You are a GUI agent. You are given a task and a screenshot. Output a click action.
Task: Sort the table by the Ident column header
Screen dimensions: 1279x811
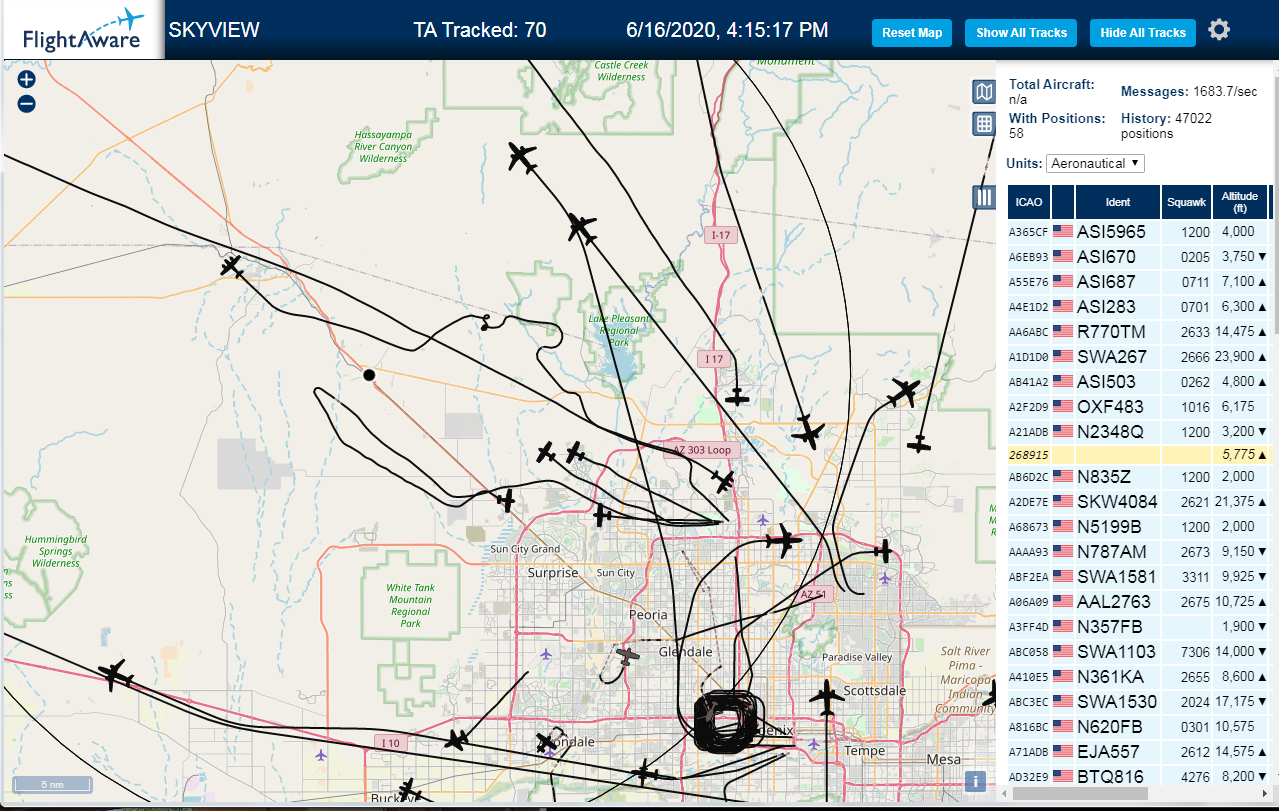click(x=1118, y=202)
